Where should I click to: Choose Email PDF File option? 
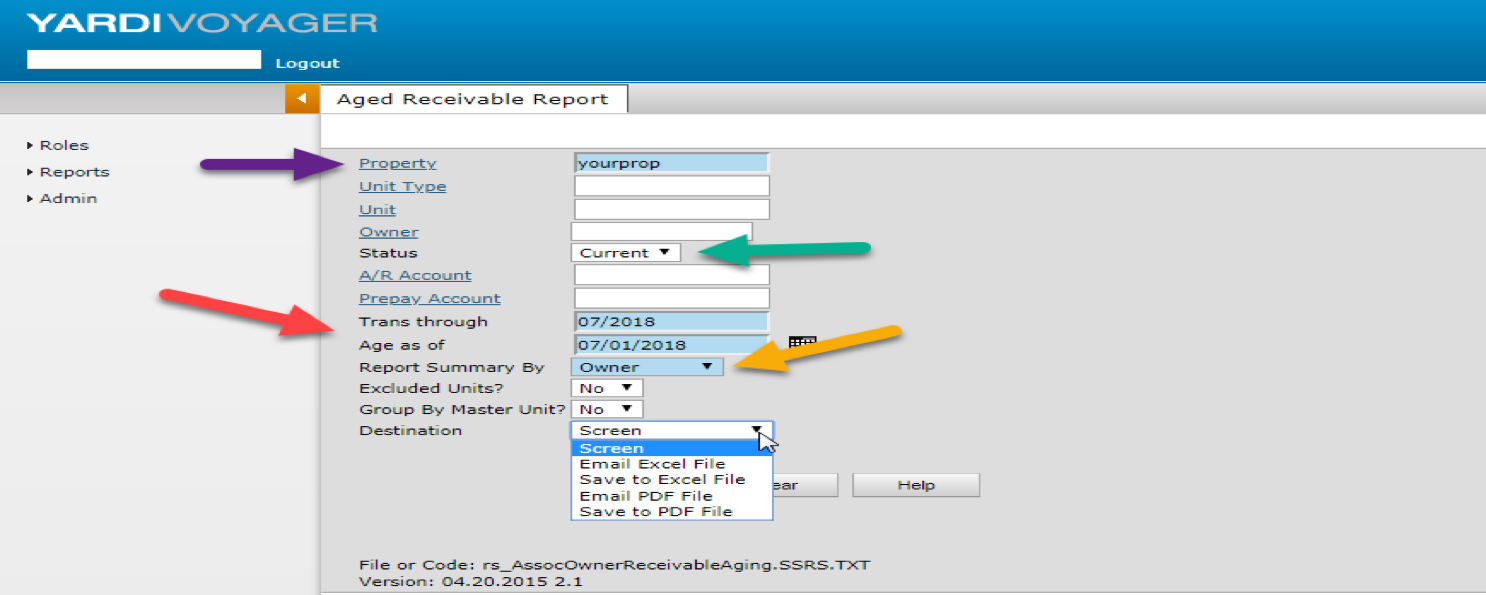(645, 496)
